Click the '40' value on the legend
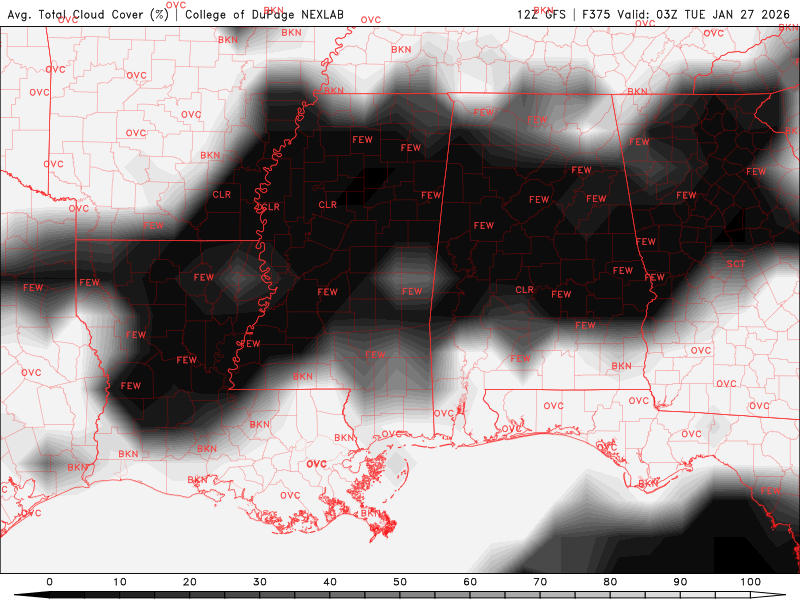This screenshot has height=600, width=800. click(330, 582)
